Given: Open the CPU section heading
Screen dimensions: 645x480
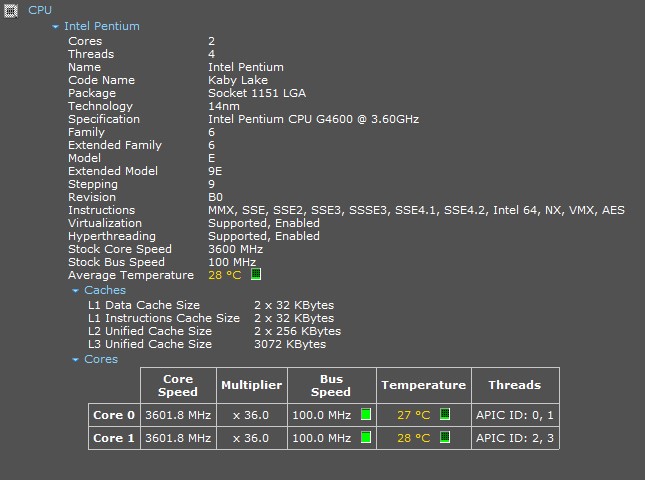Looking at the screenshot, I should point(40,10).
